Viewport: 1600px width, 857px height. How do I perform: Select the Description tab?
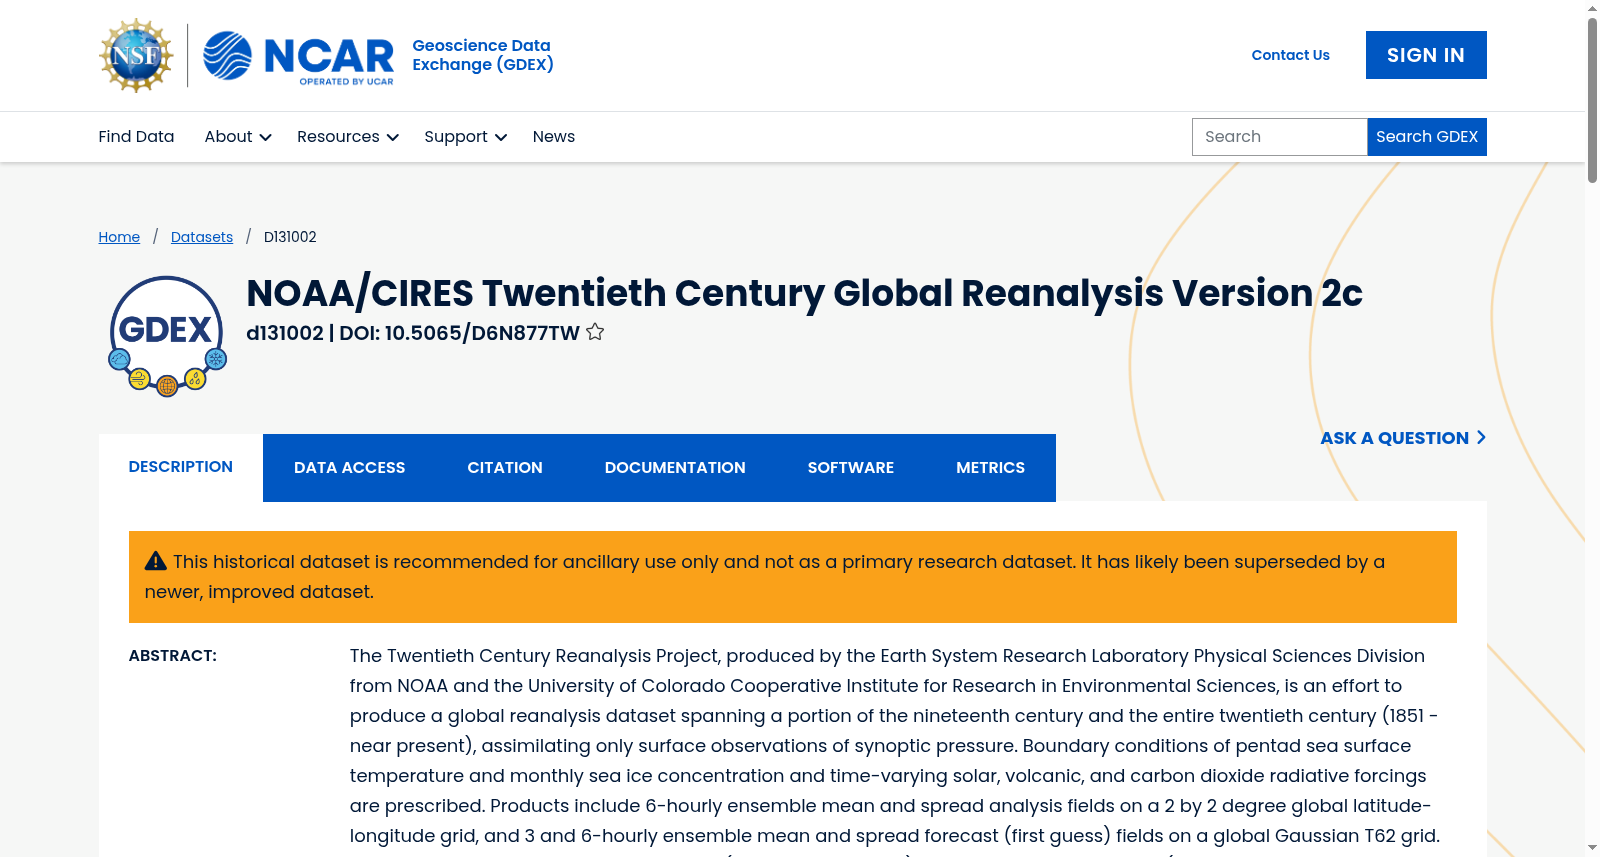tap(181, 467)
